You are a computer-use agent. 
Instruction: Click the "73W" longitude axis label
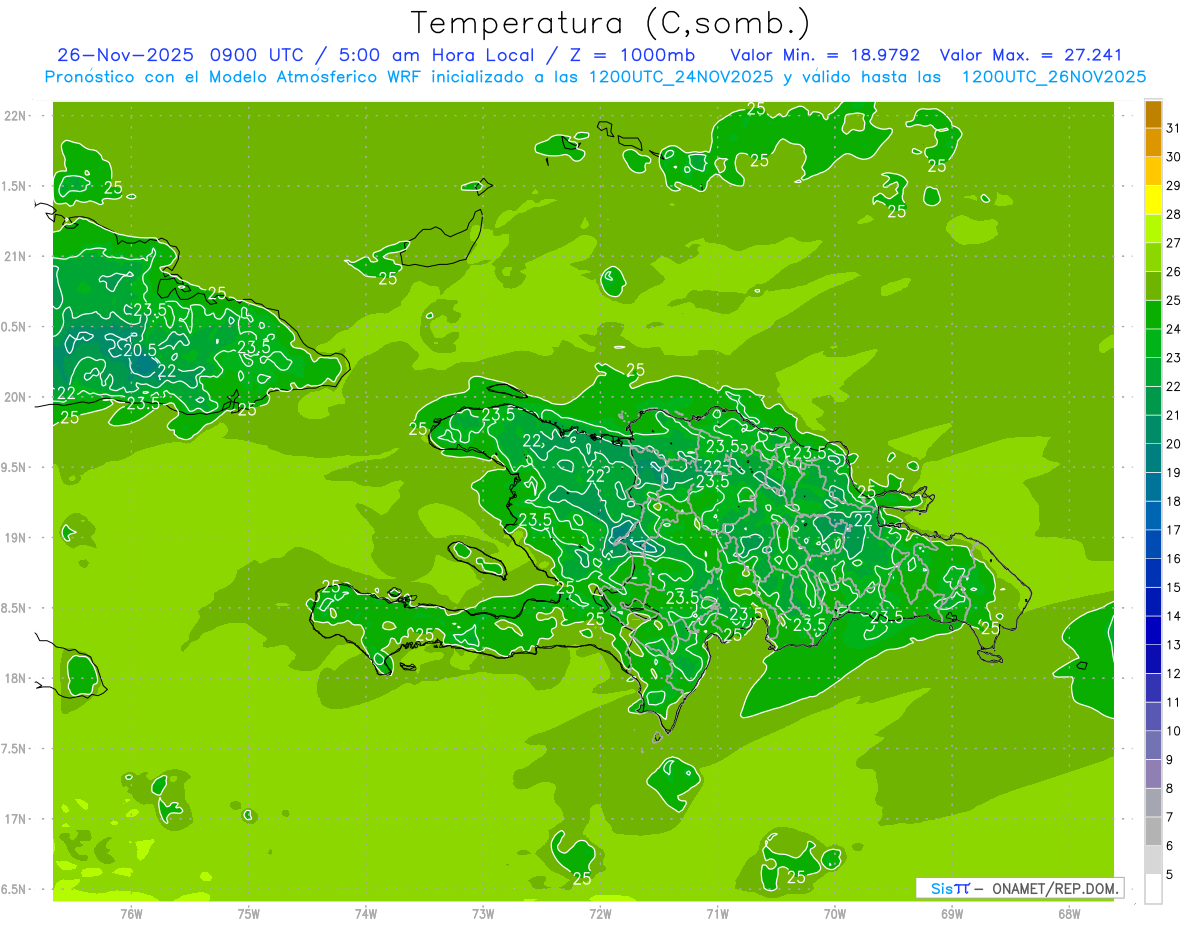(x=483, y=914)
